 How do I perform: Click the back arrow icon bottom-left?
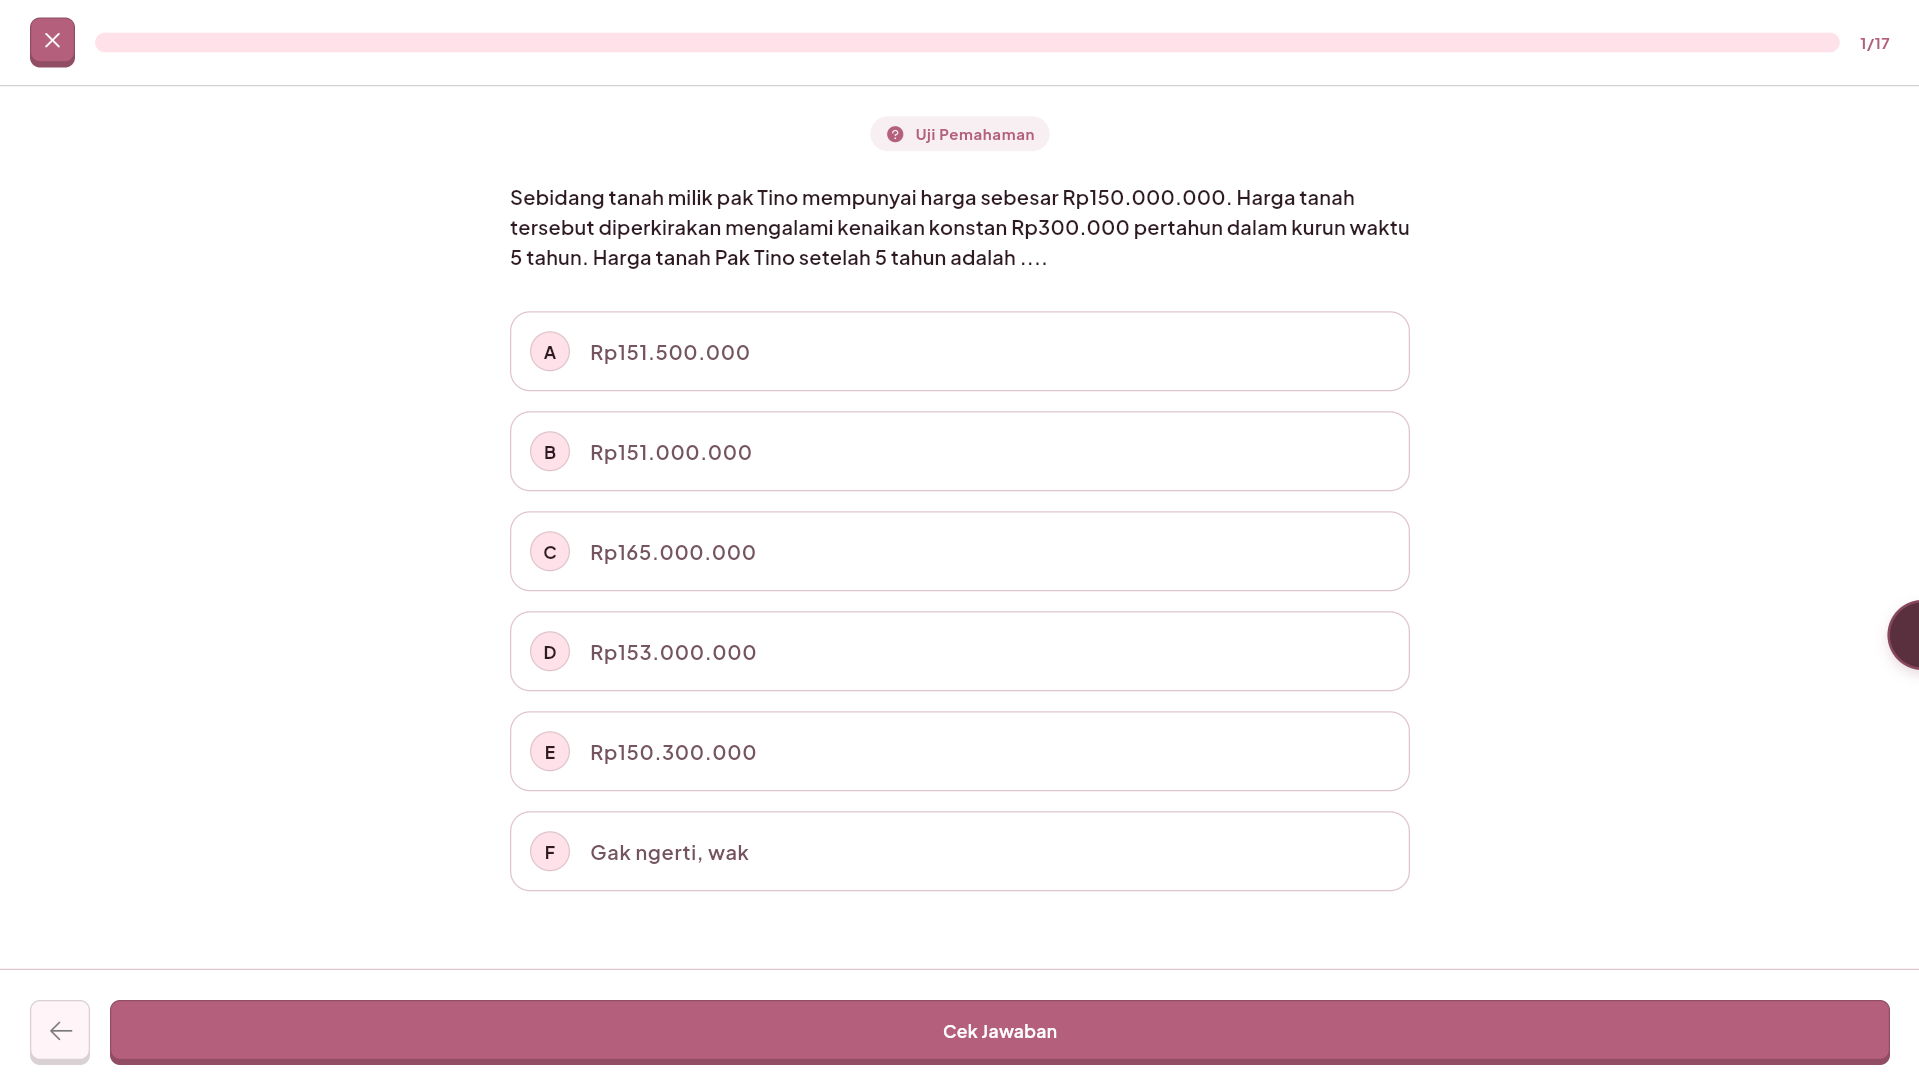click(x=60, y=1030)
